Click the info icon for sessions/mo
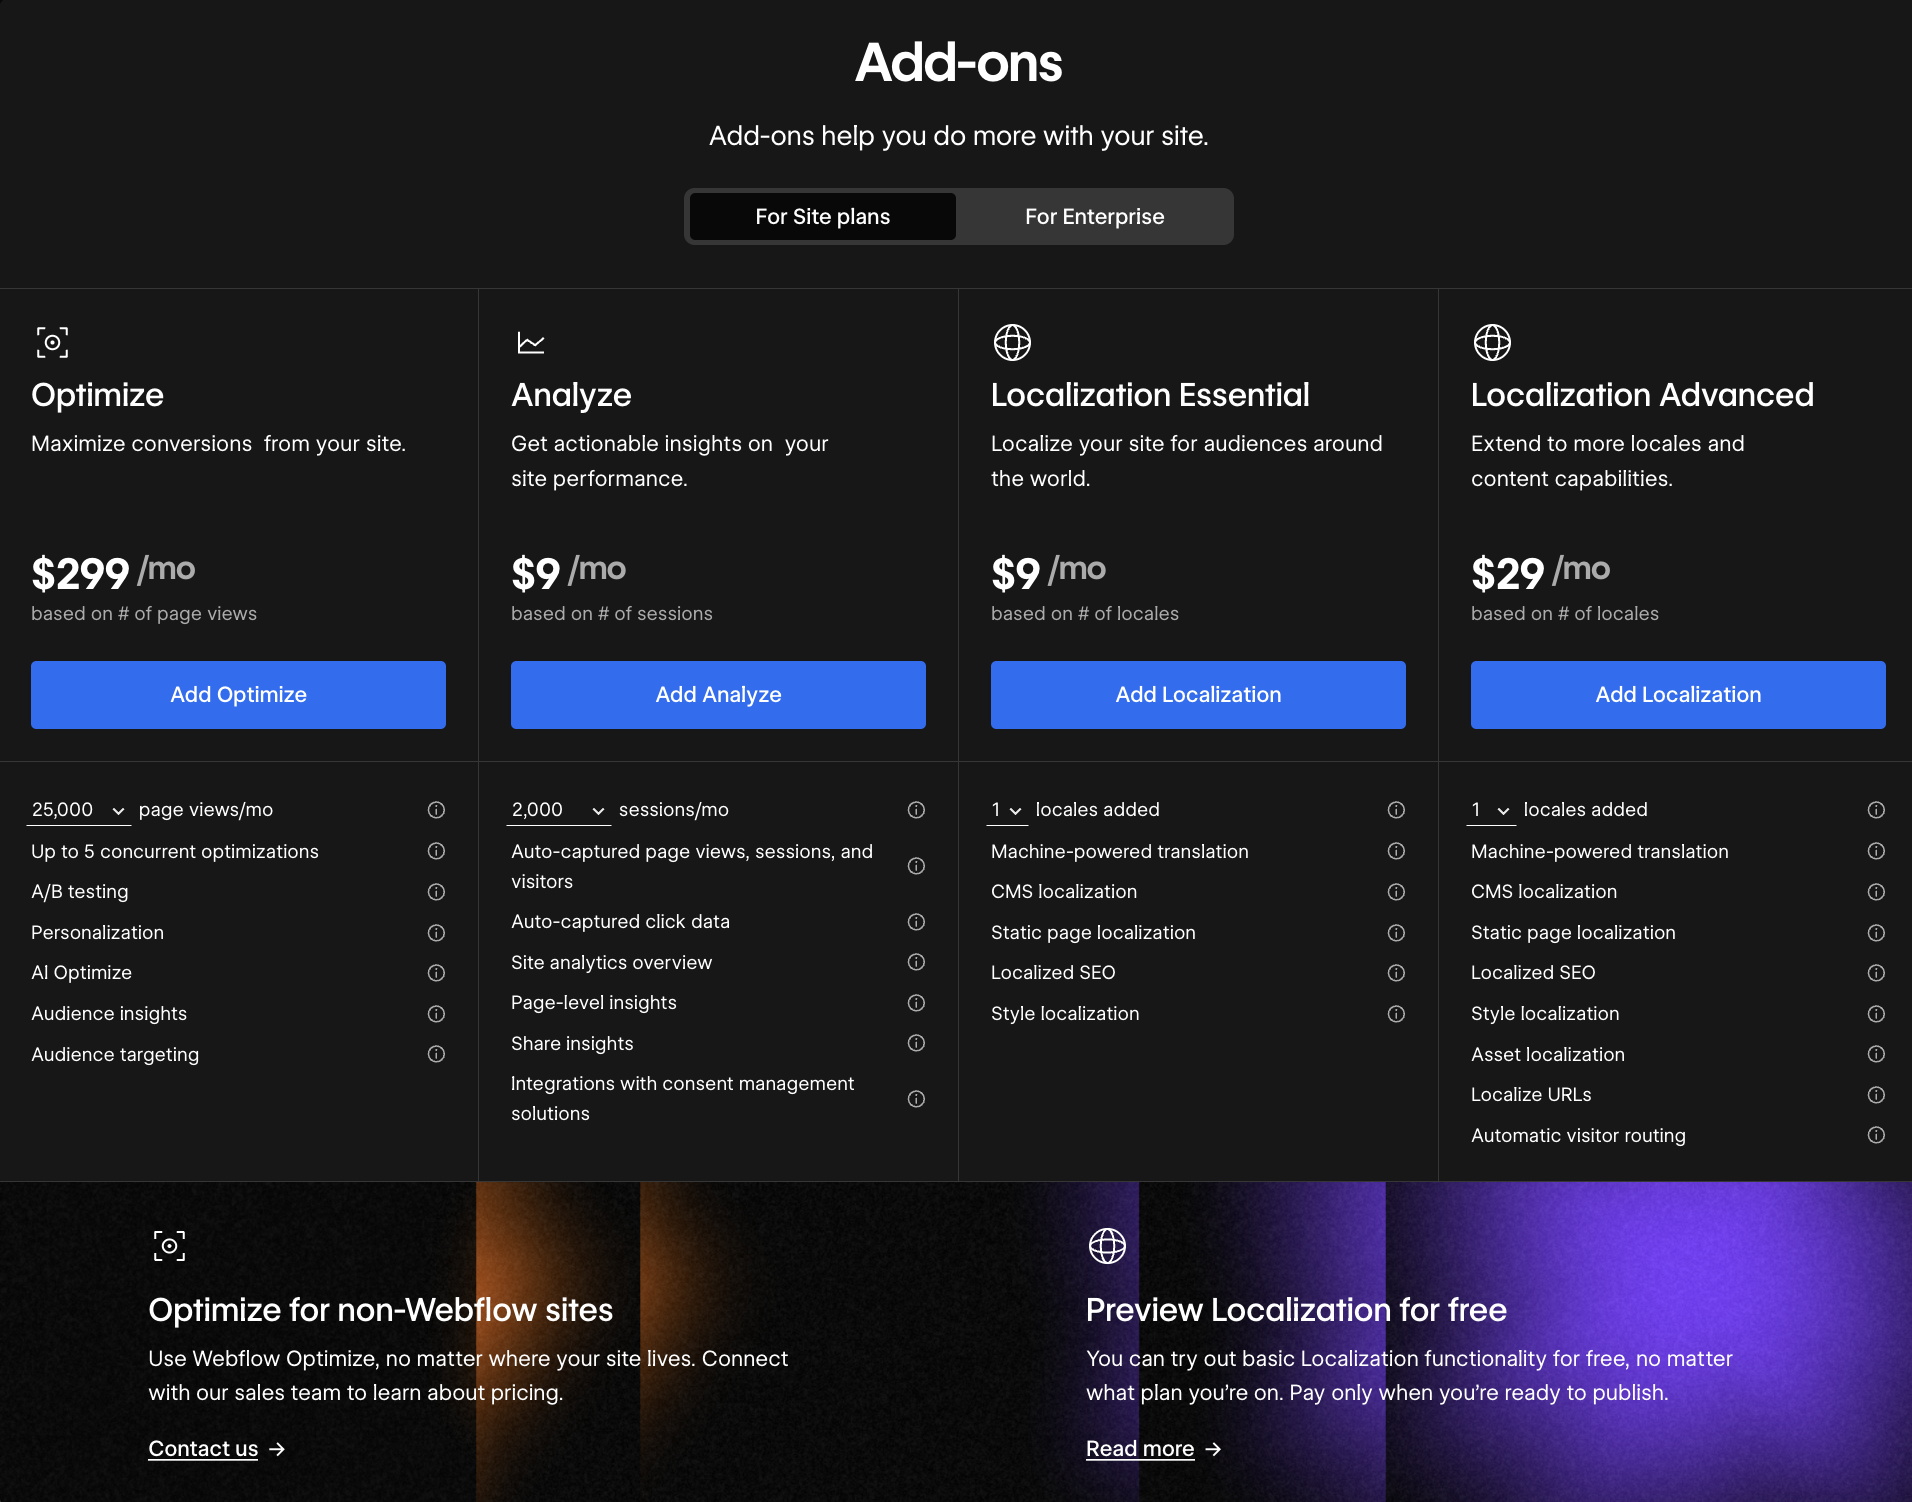 [x=916, y=810]
